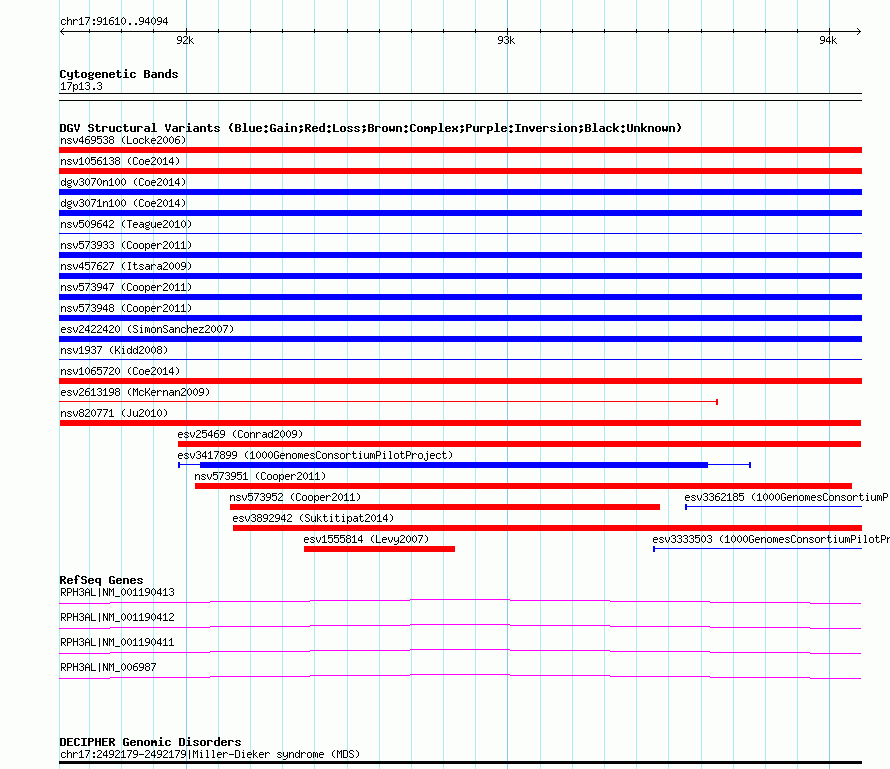The image size is (890, 769).
Task: Select the DGV Structural Variants track title
Action: point(371,128)
